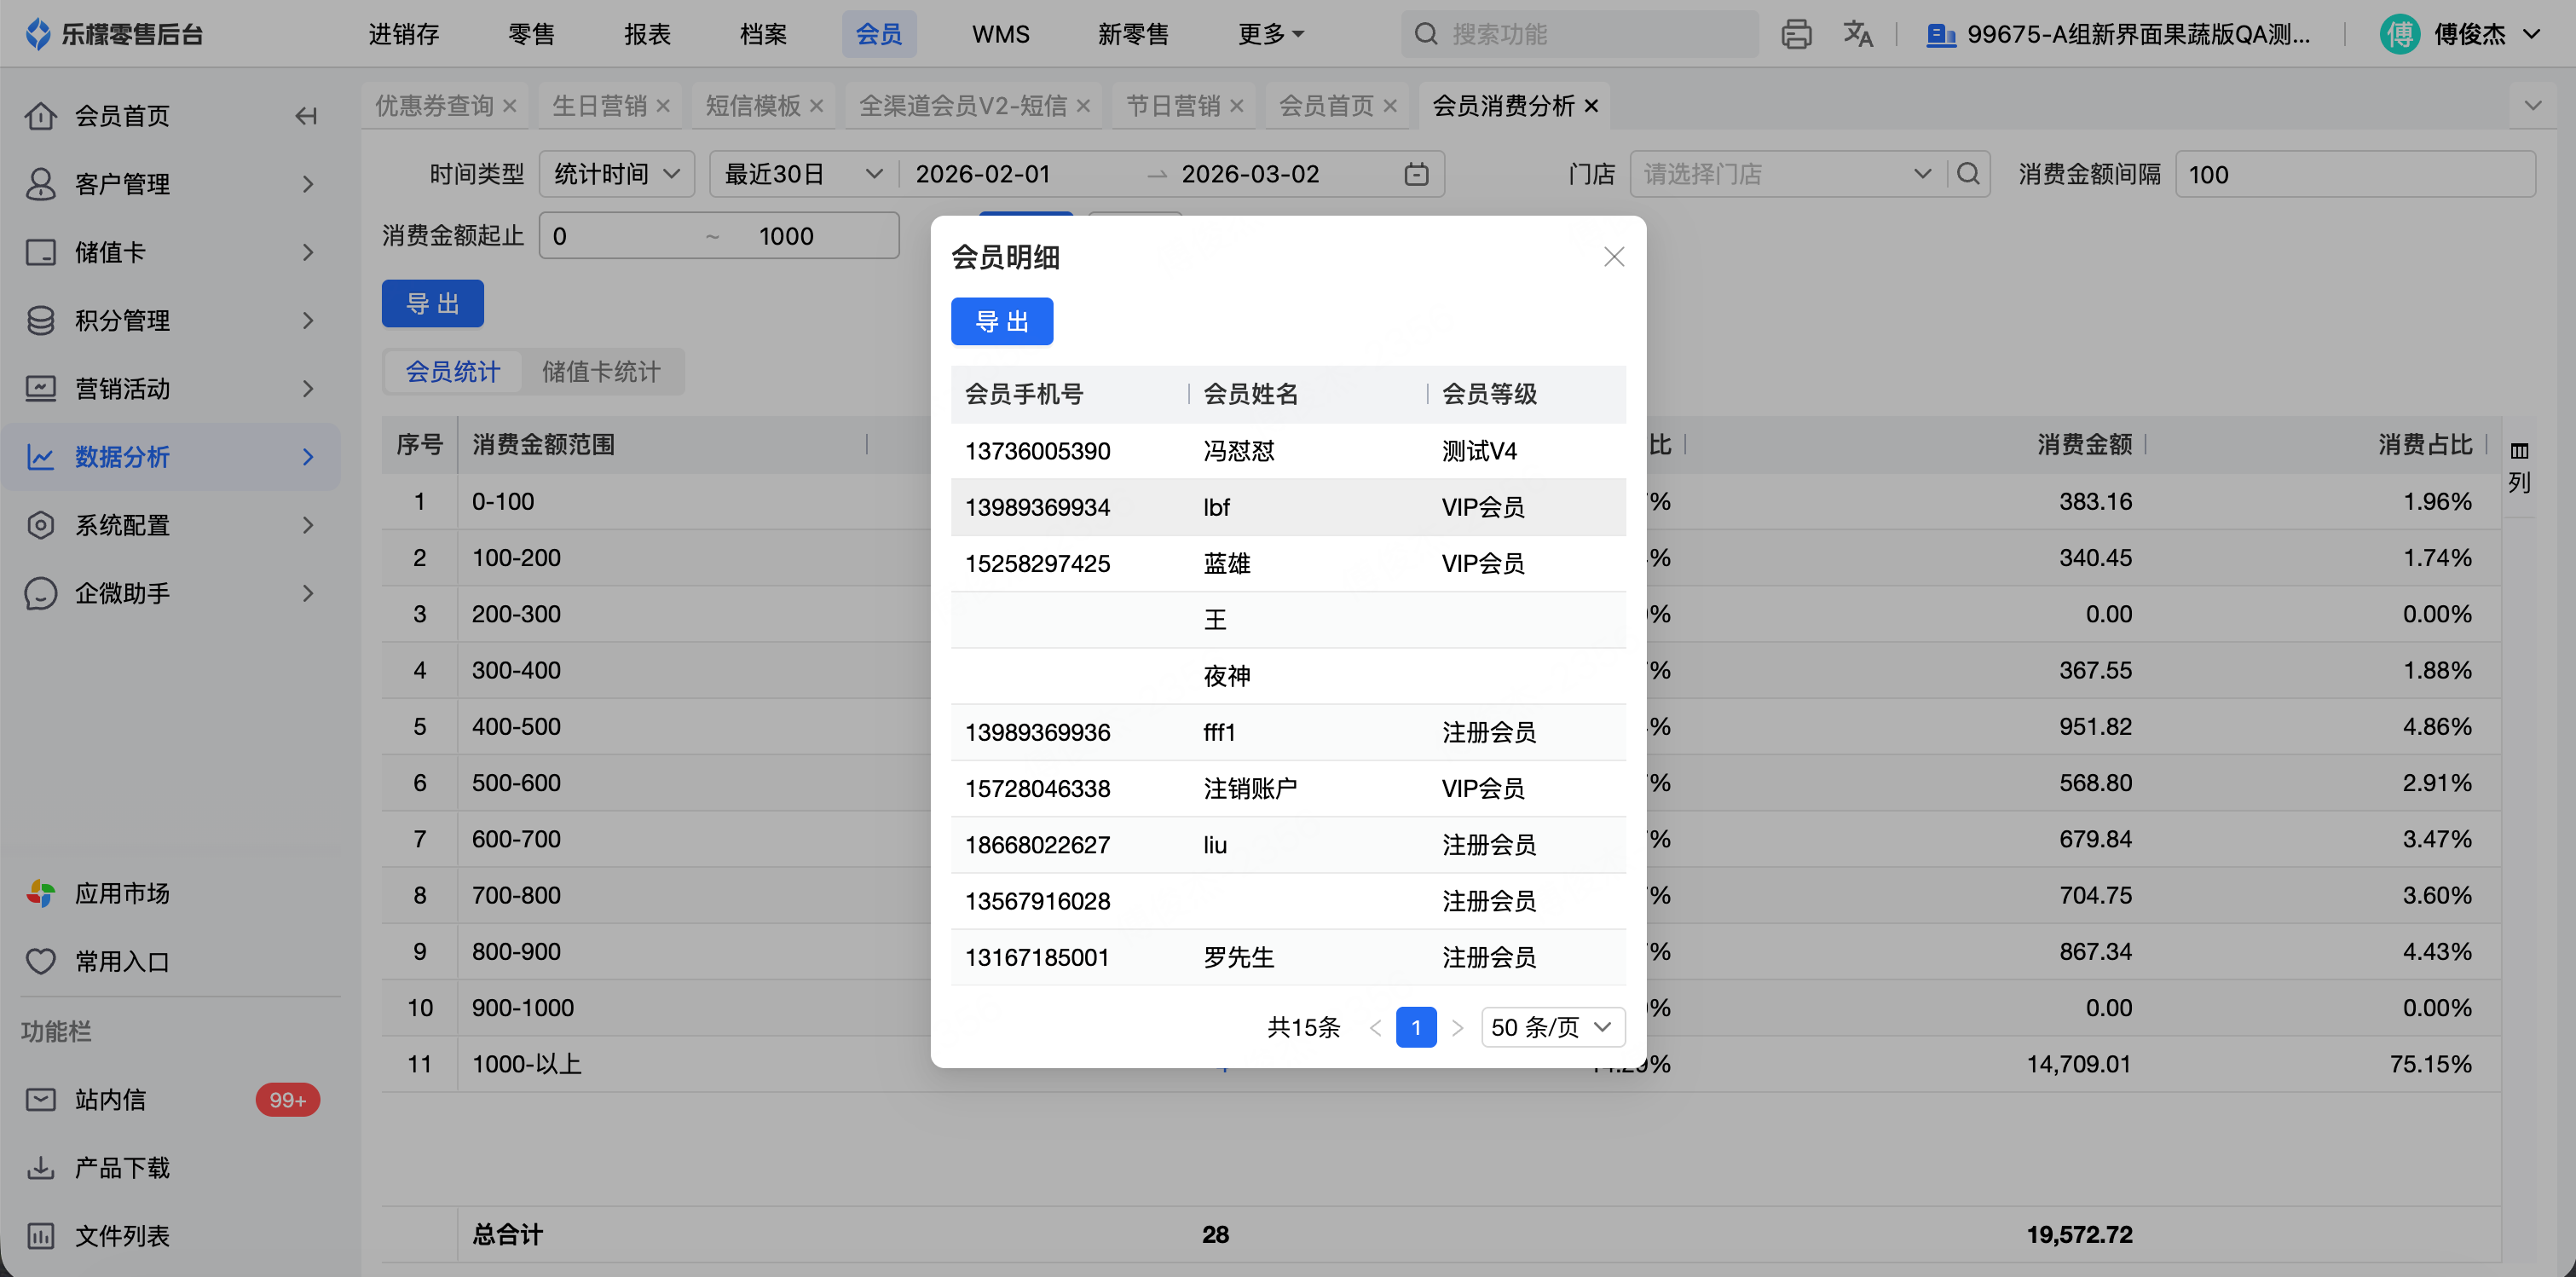Image resolution: width=2576 pixels, height=1277 pixels.
Task: Open 站内信 inbox in sidebar
Action: tap(110, 1100)
